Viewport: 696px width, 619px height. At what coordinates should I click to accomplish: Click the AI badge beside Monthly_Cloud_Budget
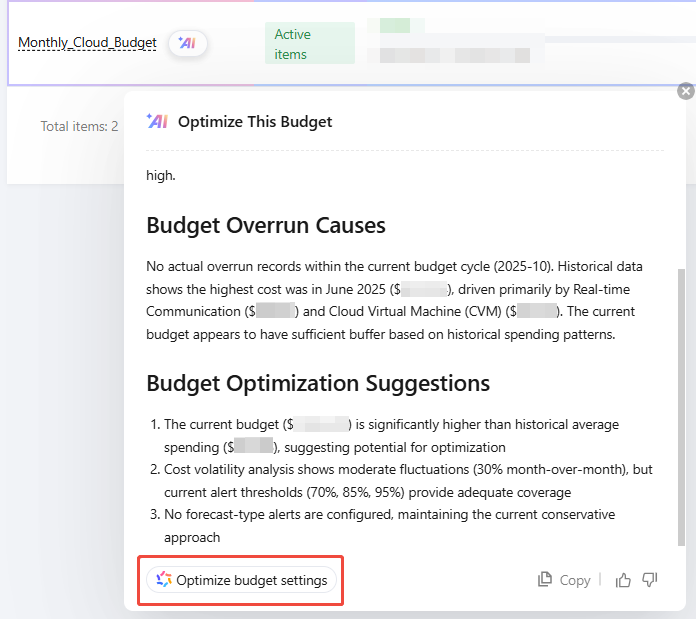click(187, 43)
